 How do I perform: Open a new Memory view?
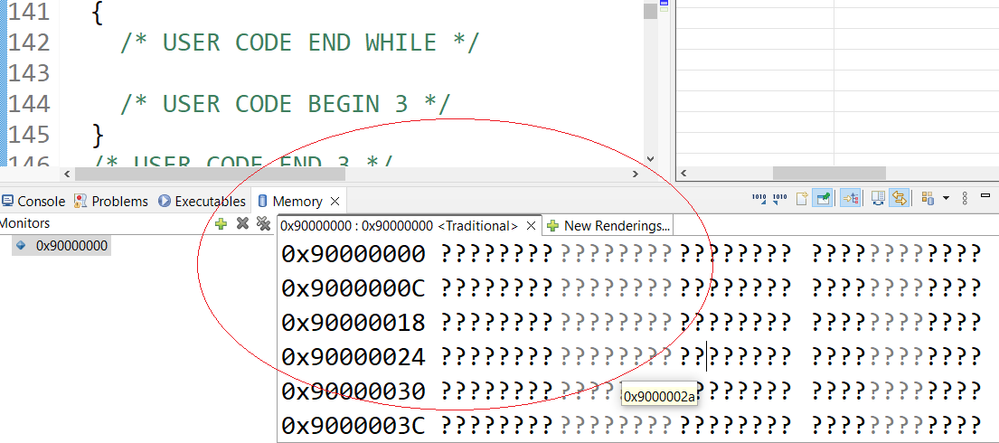[x=802, y=198]
